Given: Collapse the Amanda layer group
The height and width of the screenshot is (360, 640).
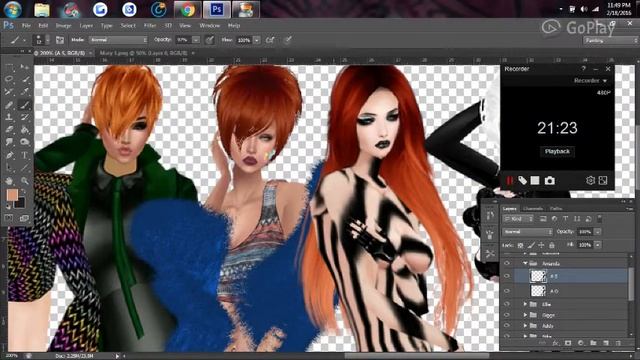Looking at the screenshot, I should 525,264.
